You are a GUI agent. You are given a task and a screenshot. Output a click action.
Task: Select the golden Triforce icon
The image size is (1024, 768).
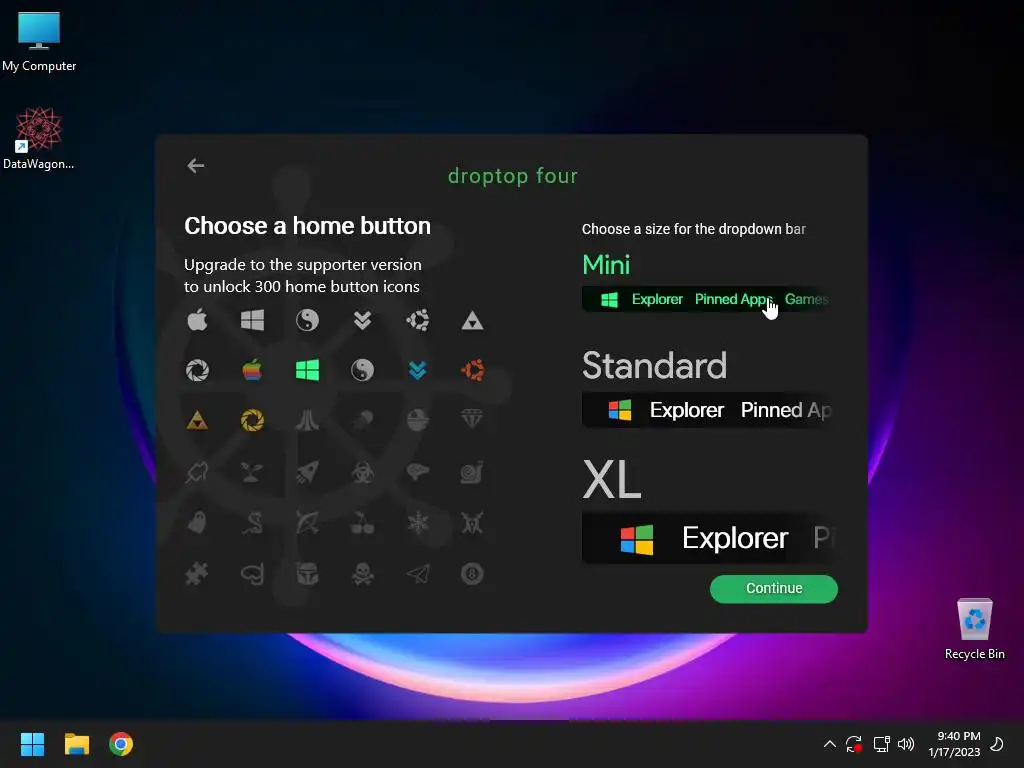[197, 421]
